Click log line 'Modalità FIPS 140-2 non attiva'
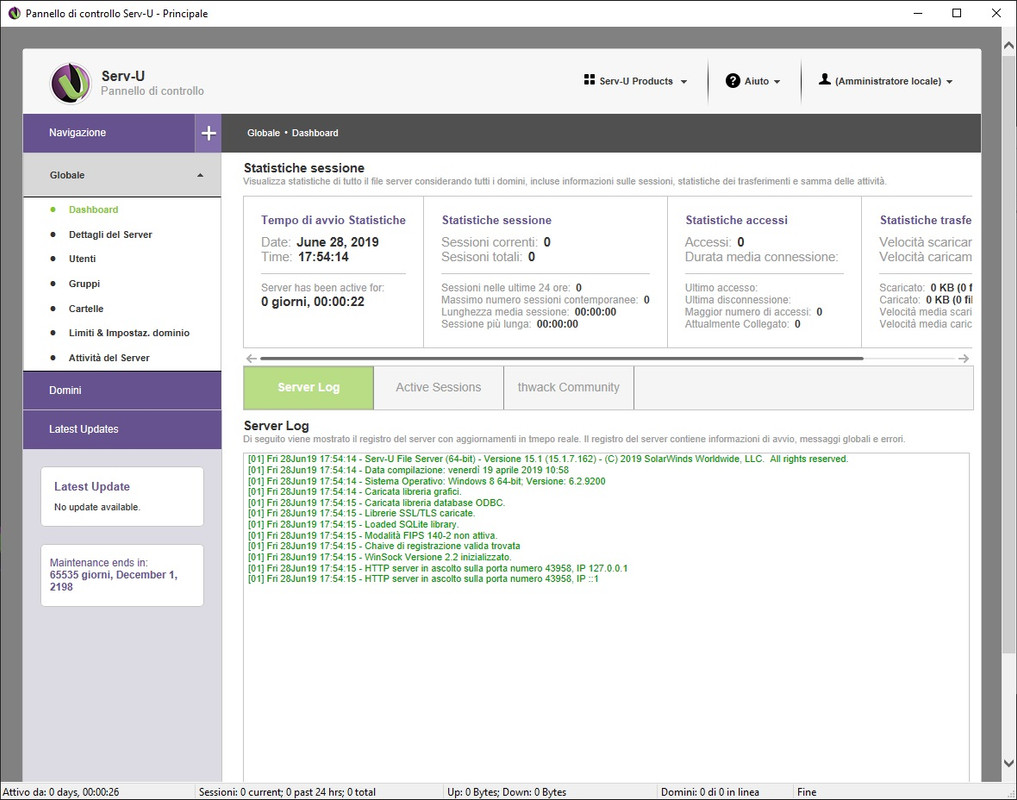Image resolution: width=1017 pixels, height=800 pixels. (x=373, y=536)
